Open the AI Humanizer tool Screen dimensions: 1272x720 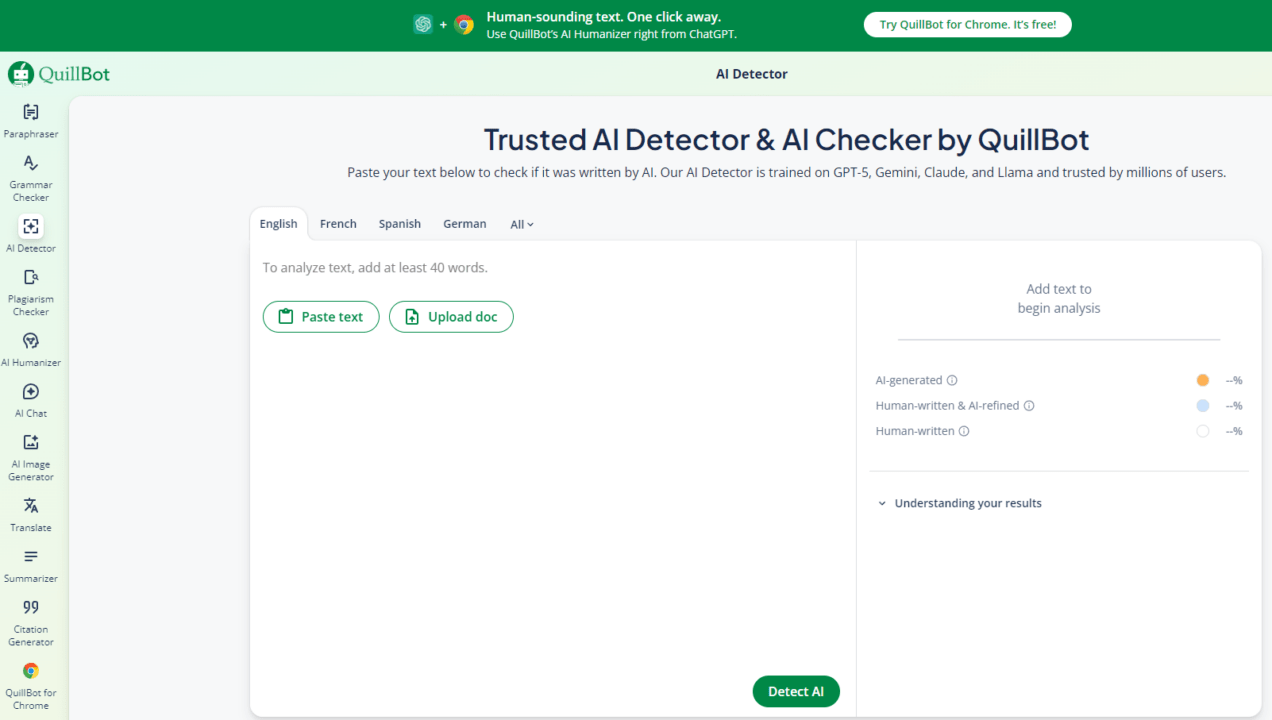point(31,348)
